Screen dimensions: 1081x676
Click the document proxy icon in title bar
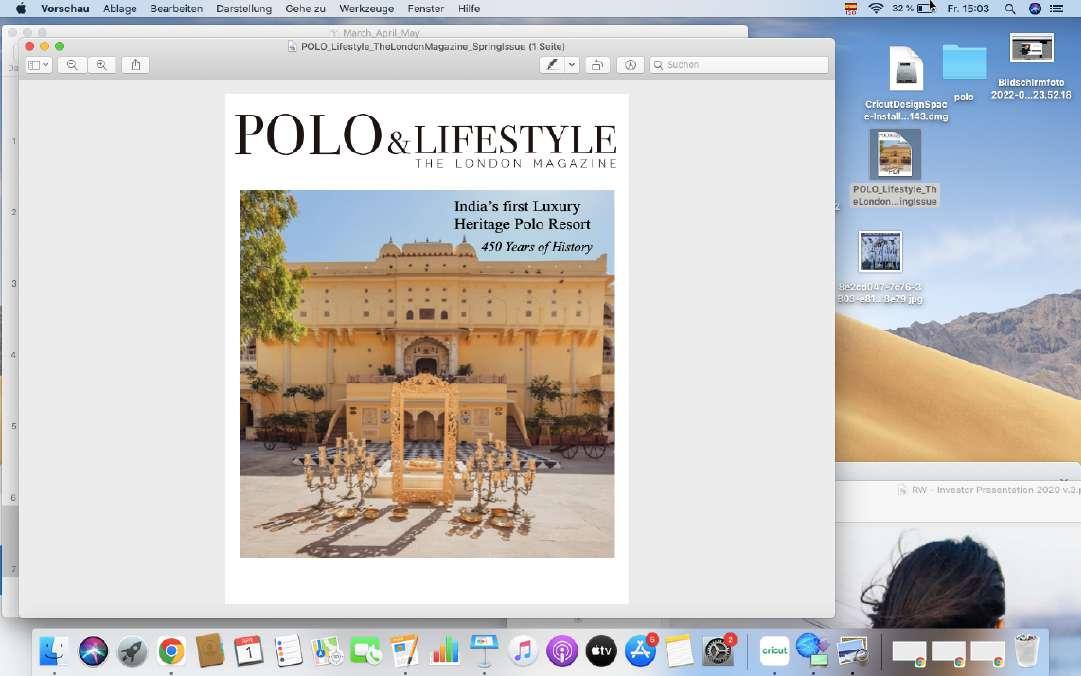[292, 46]
